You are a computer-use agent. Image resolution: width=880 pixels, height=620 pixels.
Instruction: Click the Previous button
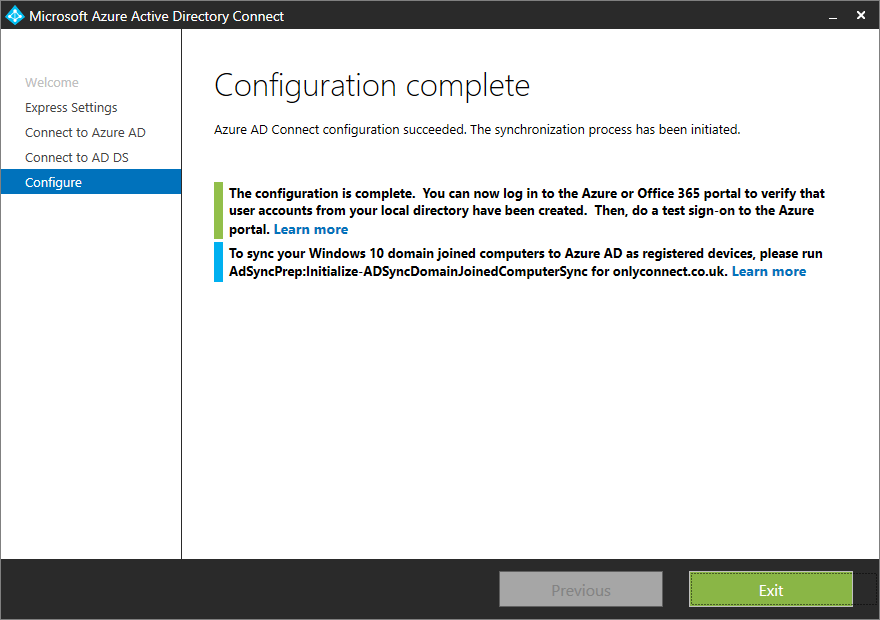(581, 589)
